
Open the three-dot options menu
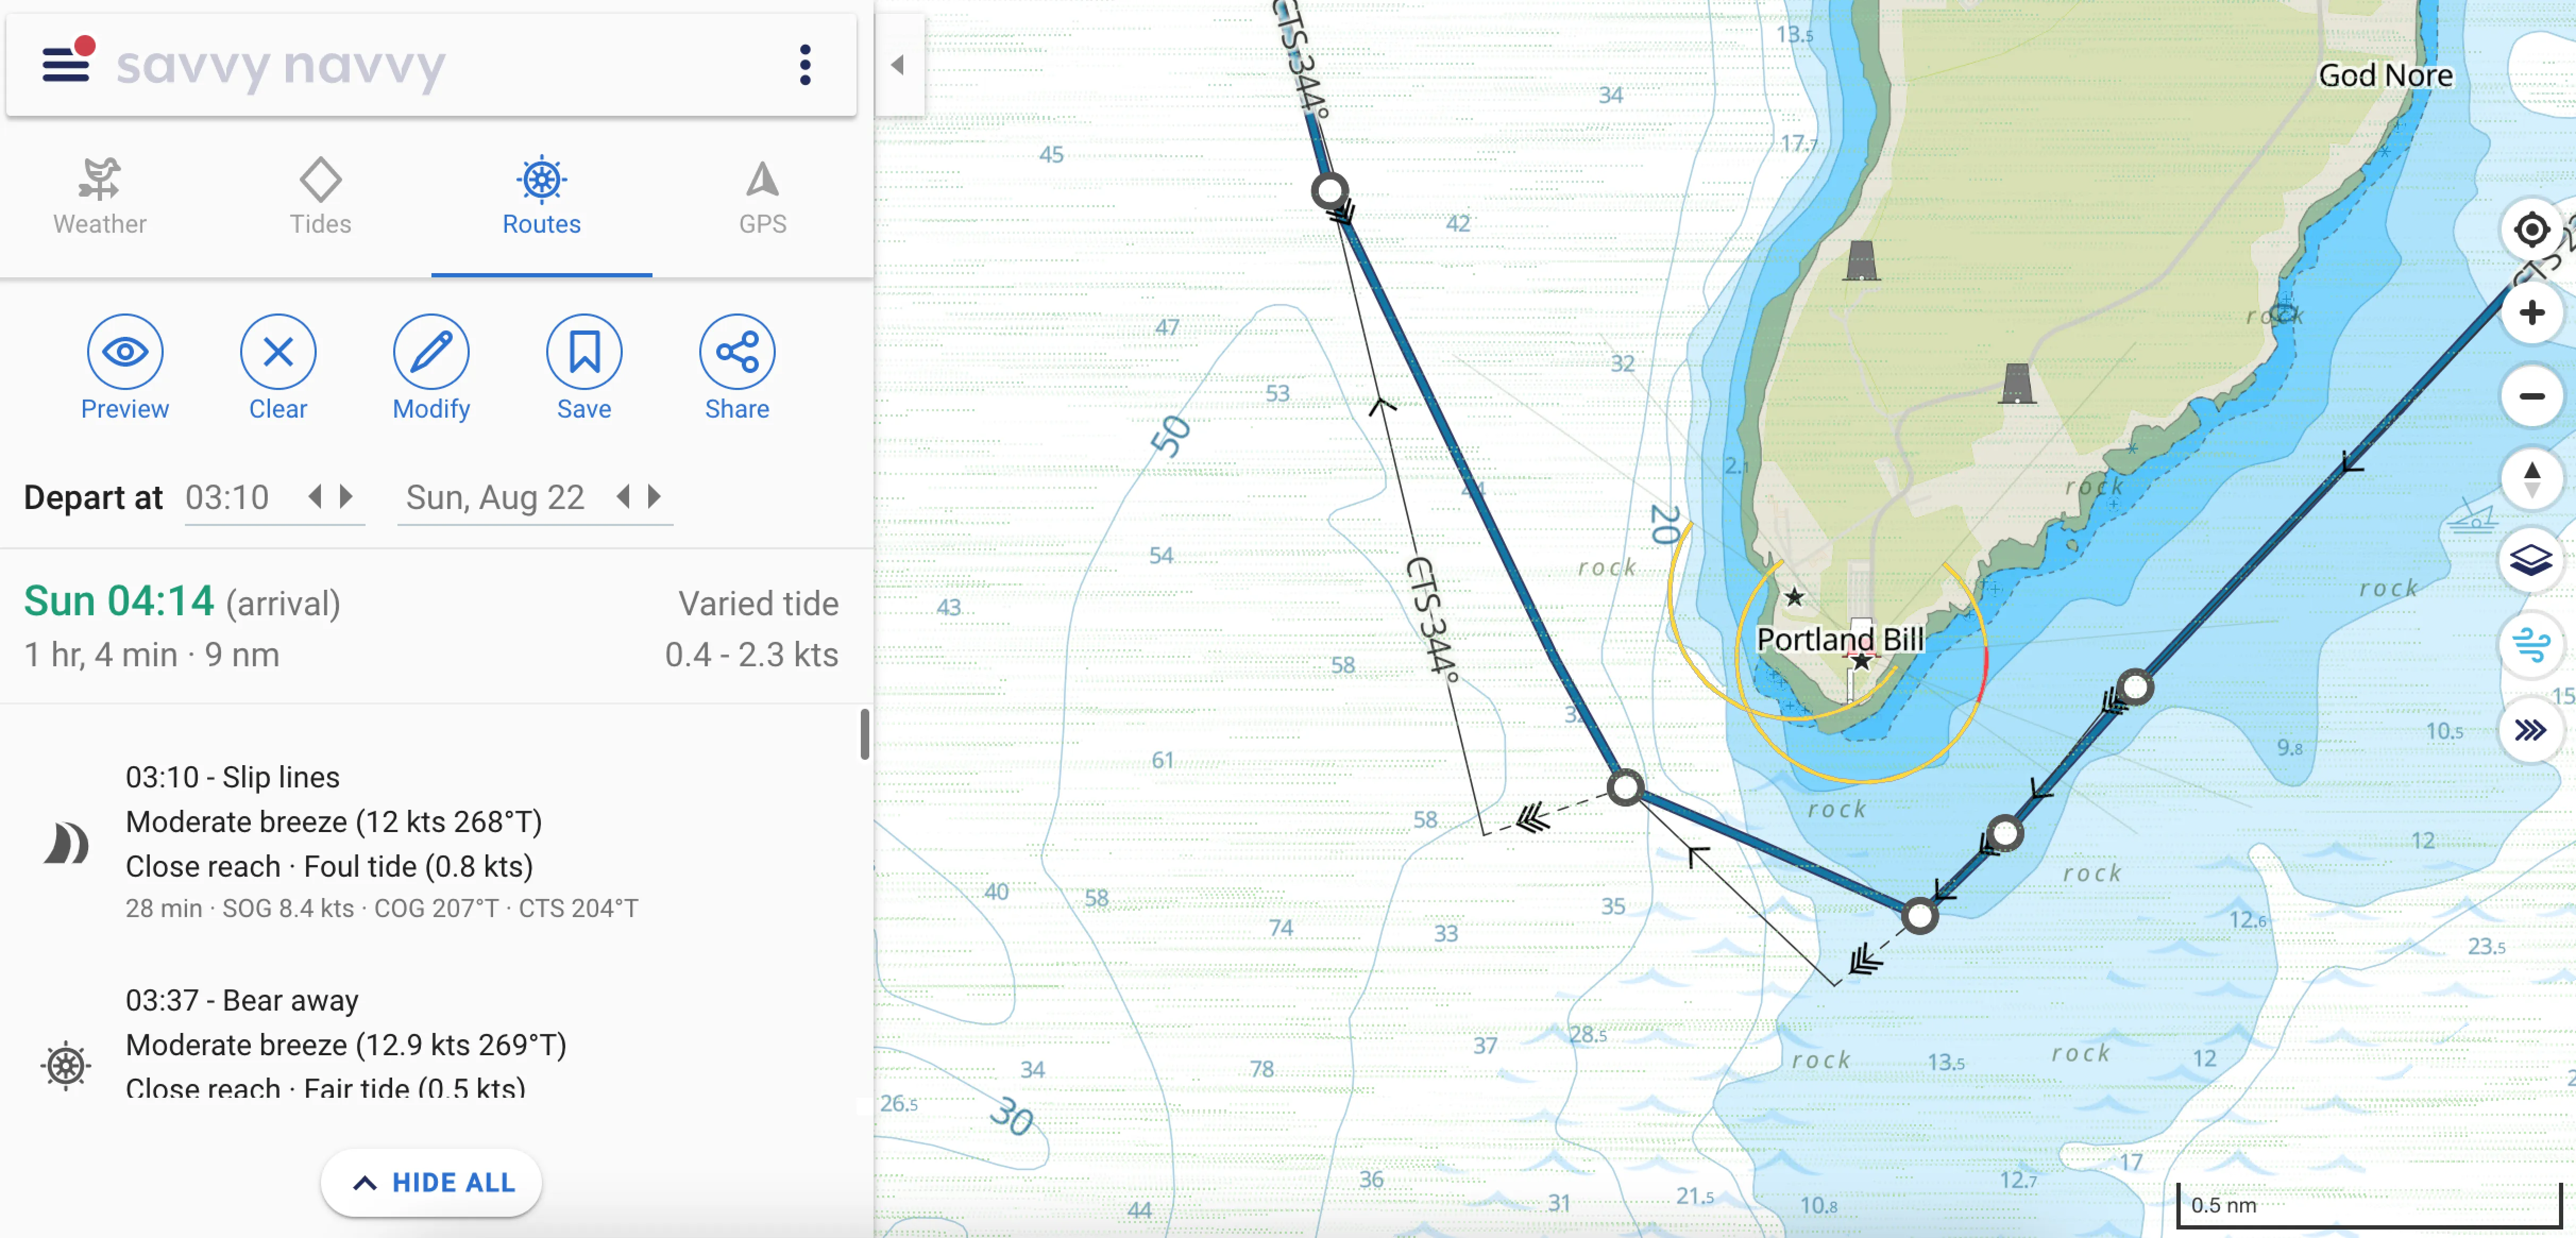click(805, 65)
